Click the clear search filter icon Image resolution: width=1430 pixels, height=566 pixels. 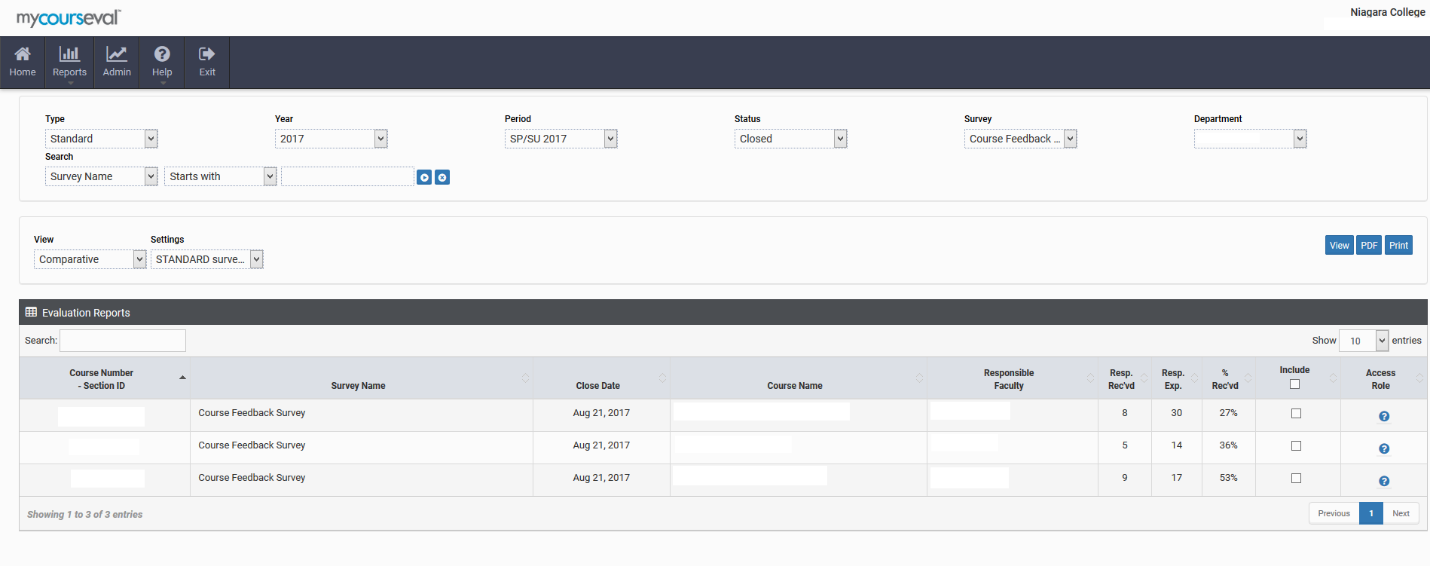coord(442,177)
